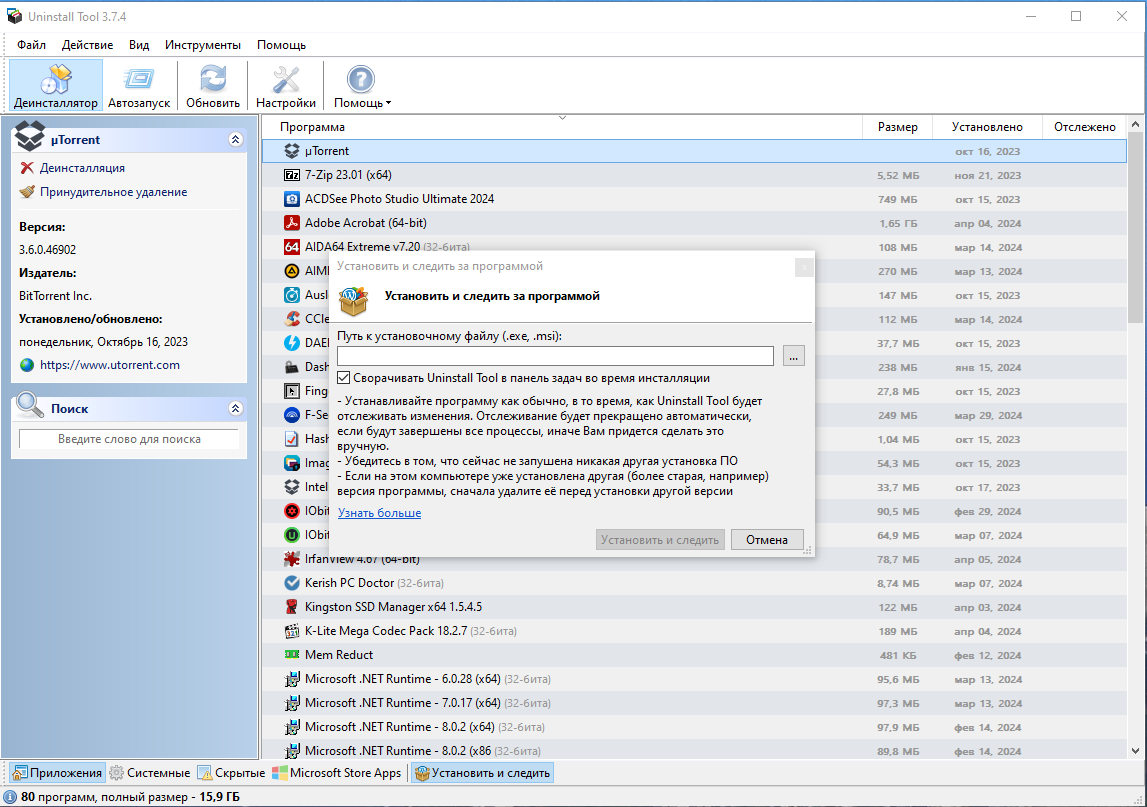1147x807 pixels.
Task: Sort by the Размер column header
Action: 898,127
